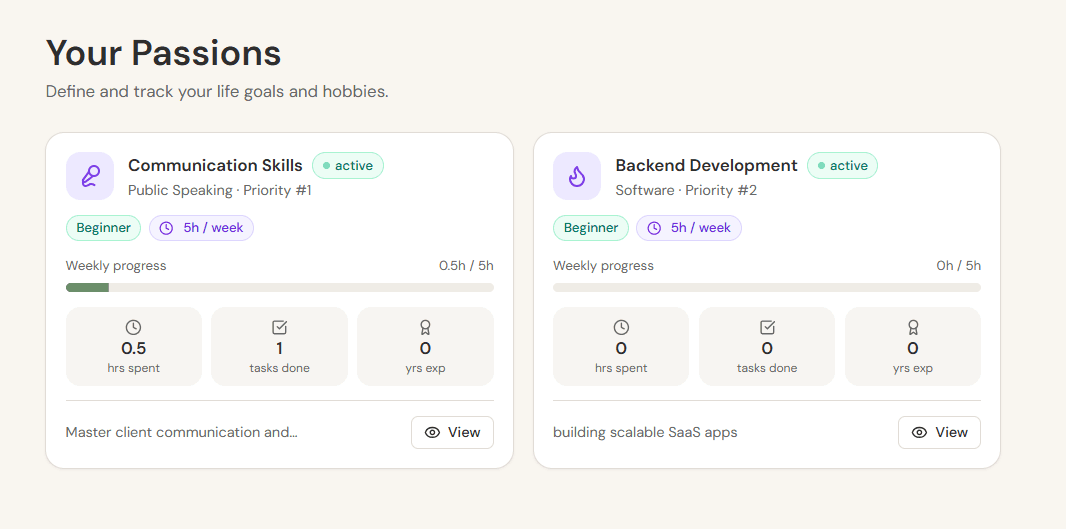This screenshot has width=1066, height=529.
Task: Click the active badge on Backend Development
Action: point(842,166)
